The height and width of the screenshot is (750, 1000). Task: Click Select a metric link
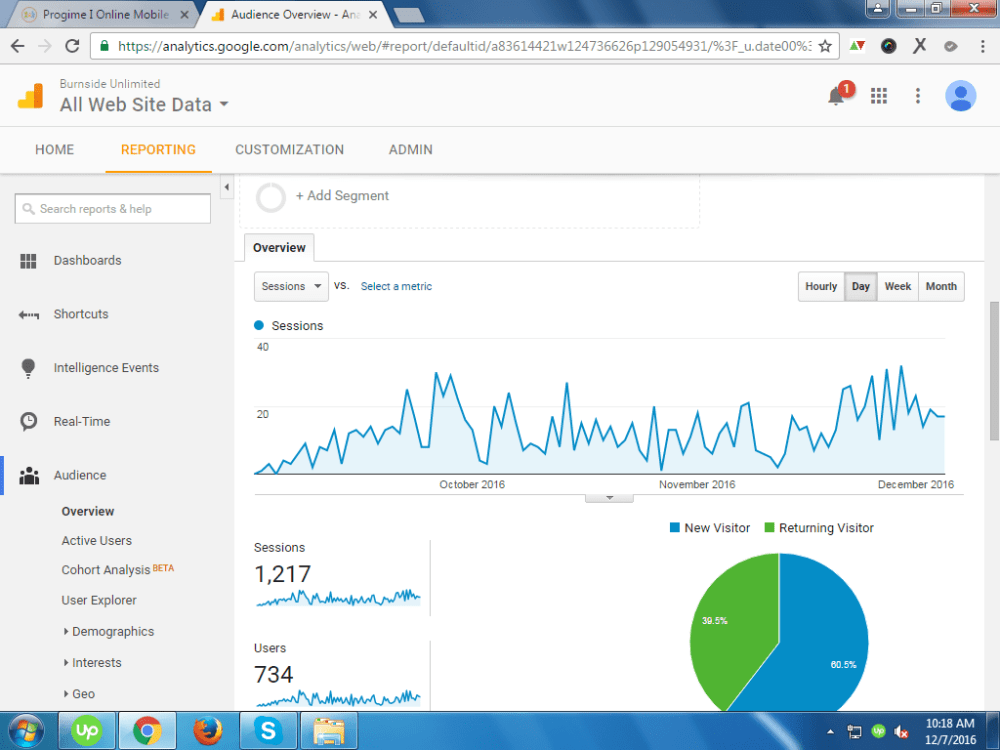pos(396,286)
